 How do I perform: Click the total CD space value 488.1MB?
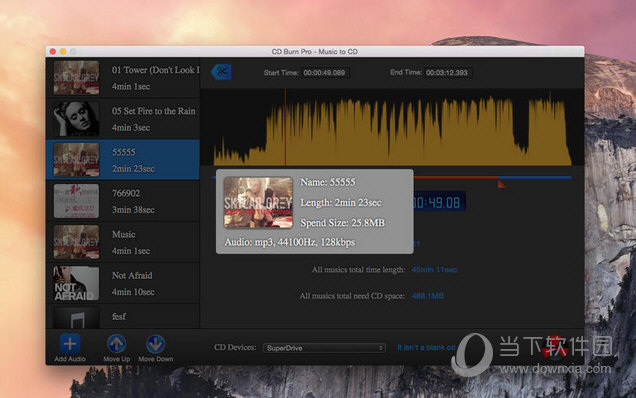pyautogui.click(x=428, y=296)
